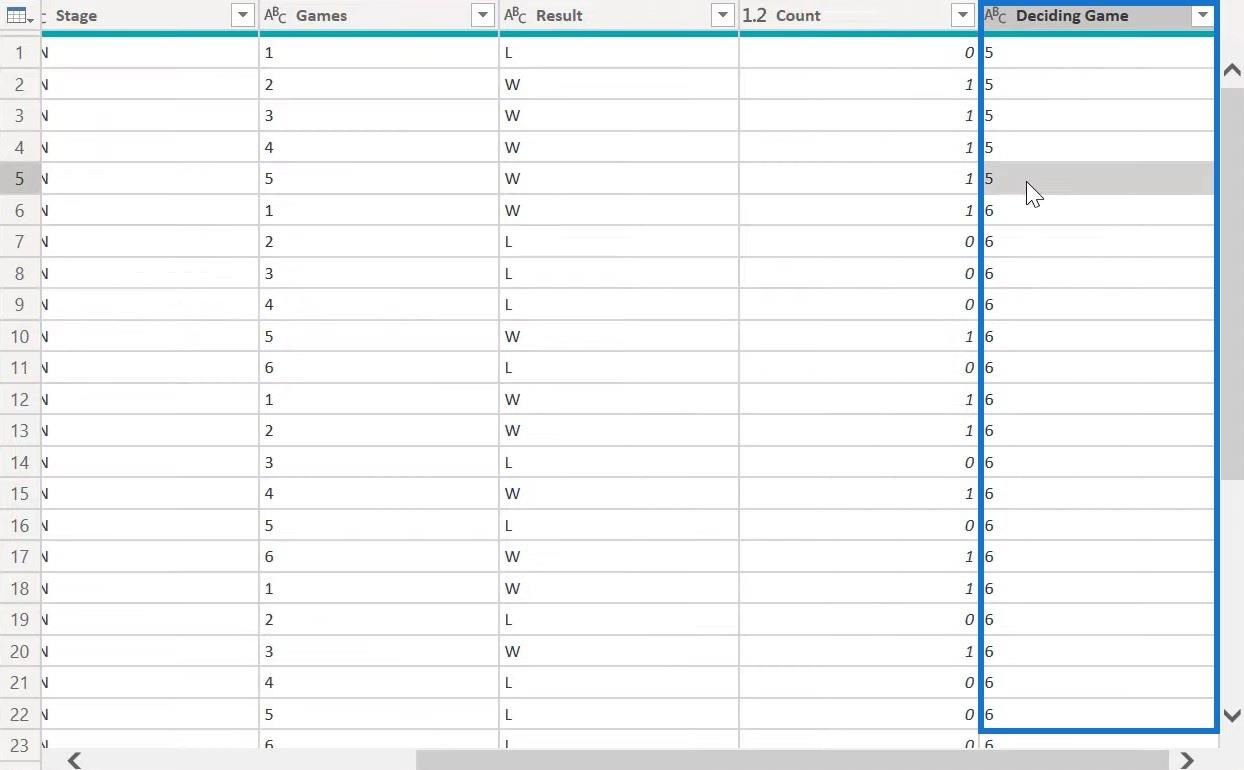Click the vertical scrollbar down arrow
The image size is (1244, 770).
coord(1232,716)
